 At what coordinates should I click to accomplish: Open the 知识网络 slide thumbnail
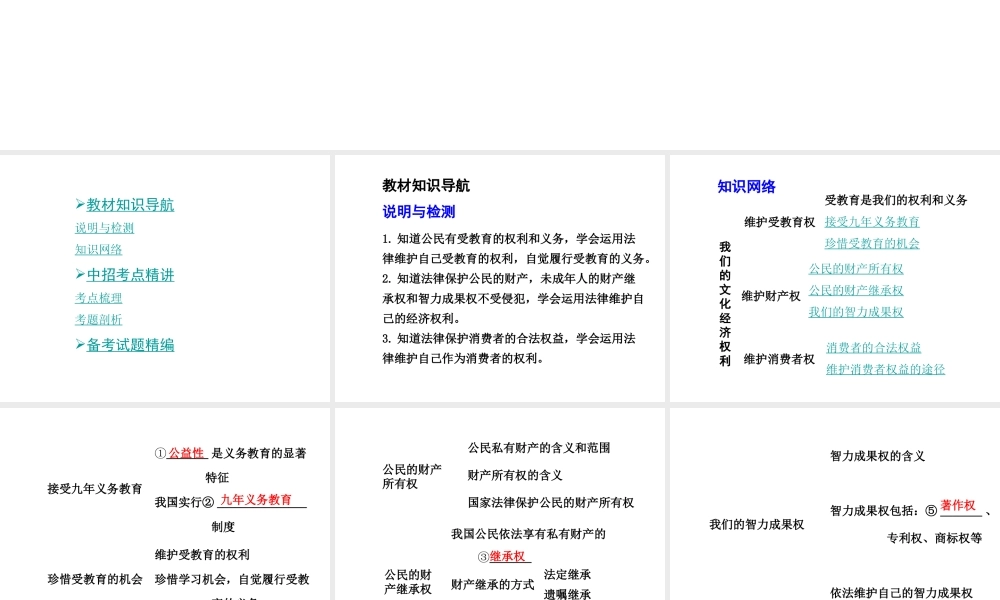point(835,279)
